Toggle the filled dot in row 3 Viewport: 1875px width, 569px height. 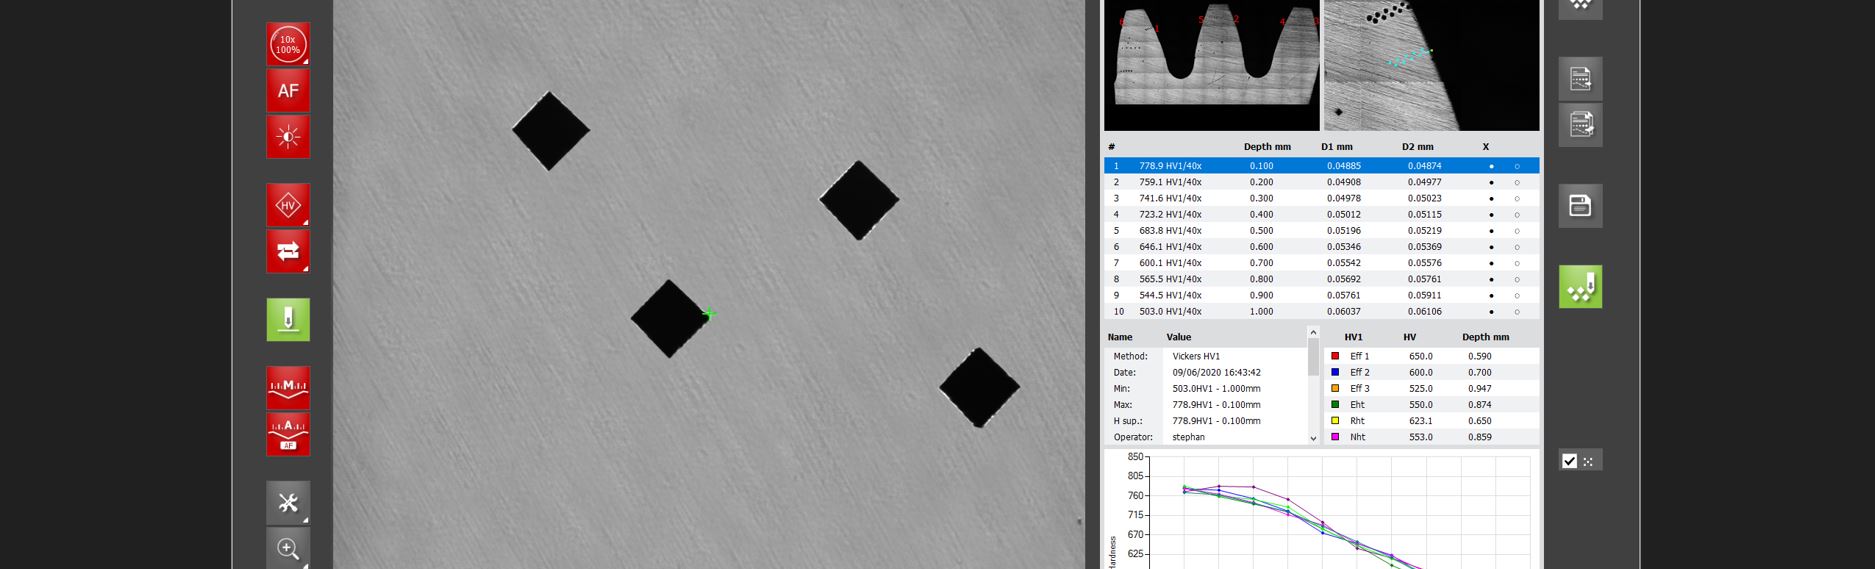(1491, 199)
